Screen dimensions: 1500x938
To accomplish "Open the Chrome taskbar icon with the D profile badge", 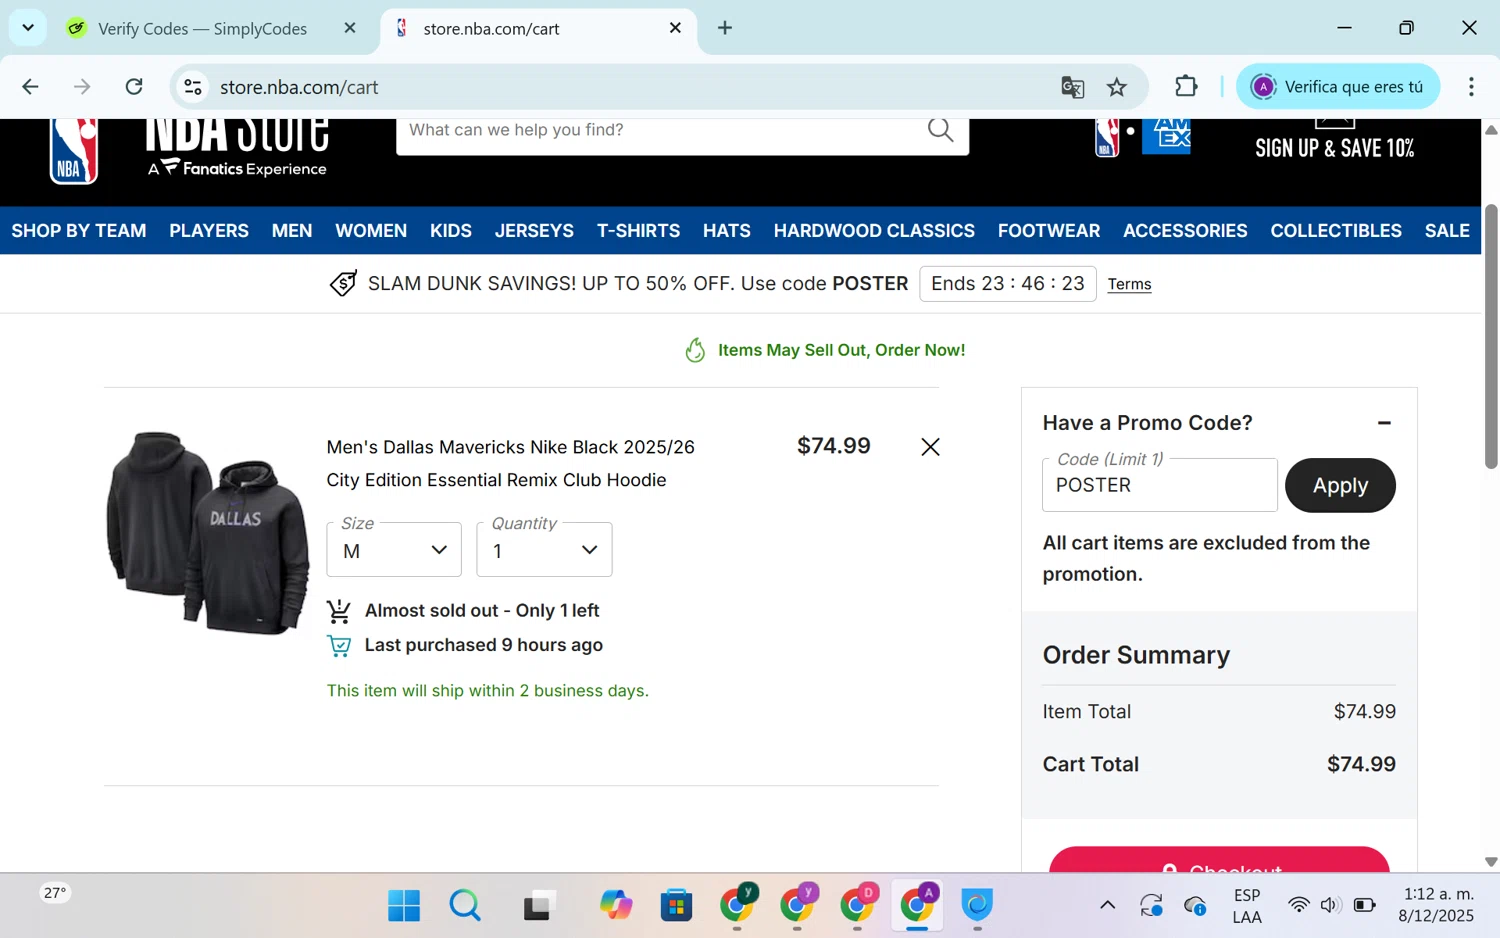I will click(858, 903).
